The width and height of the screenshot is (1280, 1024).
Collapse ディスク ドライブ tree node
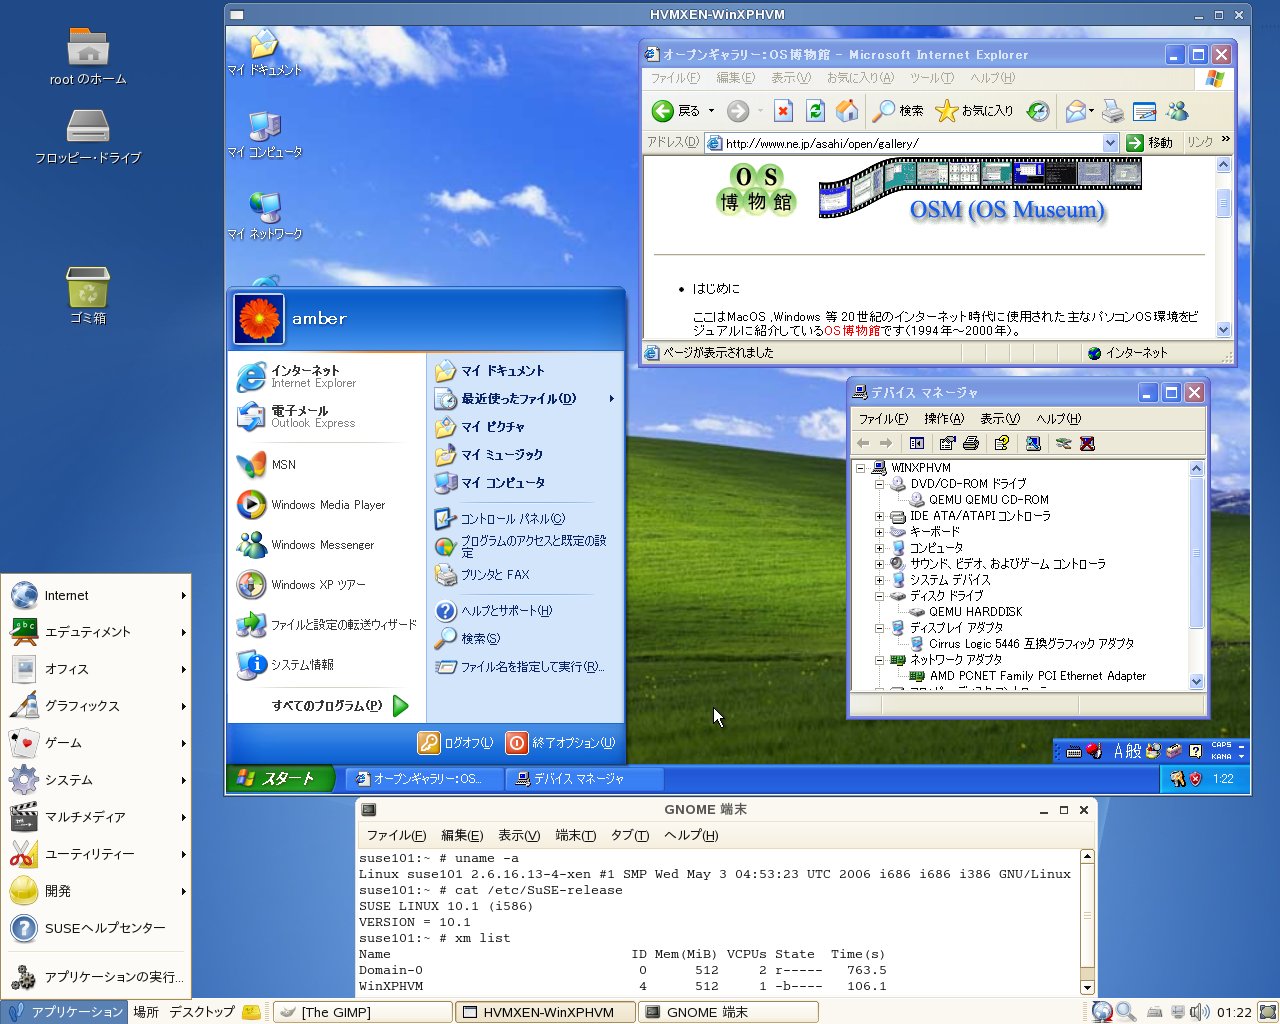pyautogui.click(x=879, y=596)
